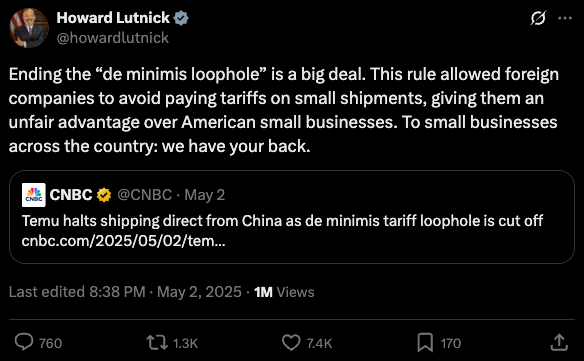This screenshot has height=361, width=584.
Task: Bookmark this post with the bookmark icon
Action: pyautogui.click(x=425, y=342)
